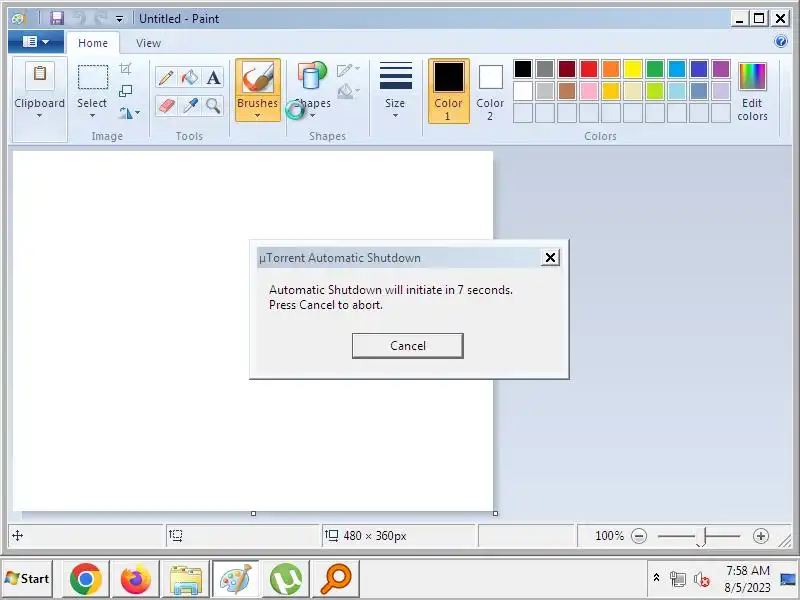Expand the Select dropdown arrow
Viewport: 800px width, 600px height.
click(92, 116)
